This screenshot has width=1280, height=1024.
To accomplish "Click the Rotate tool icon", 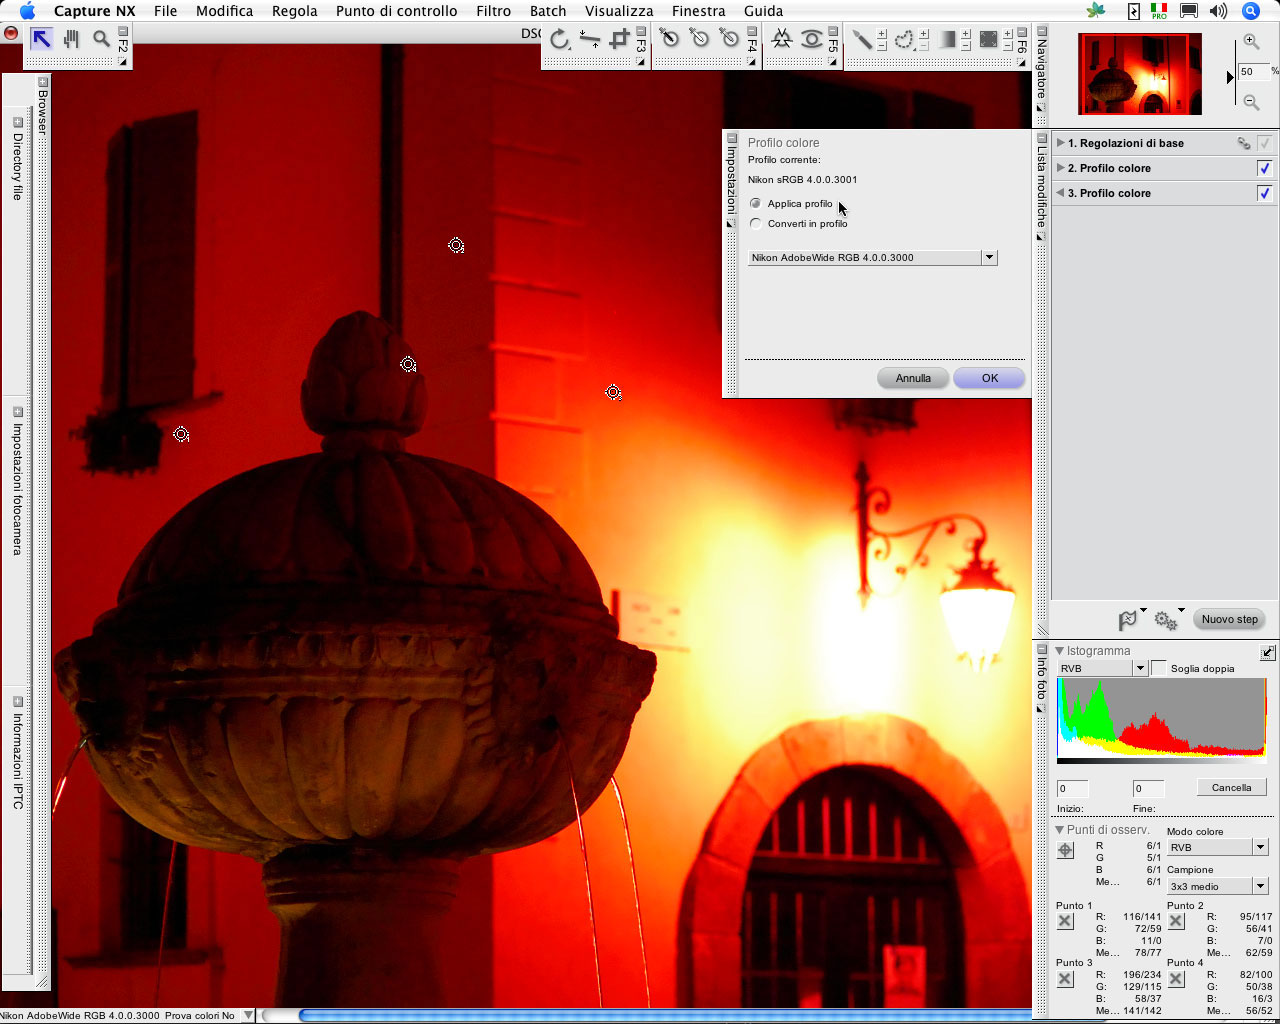I will 560,39.
